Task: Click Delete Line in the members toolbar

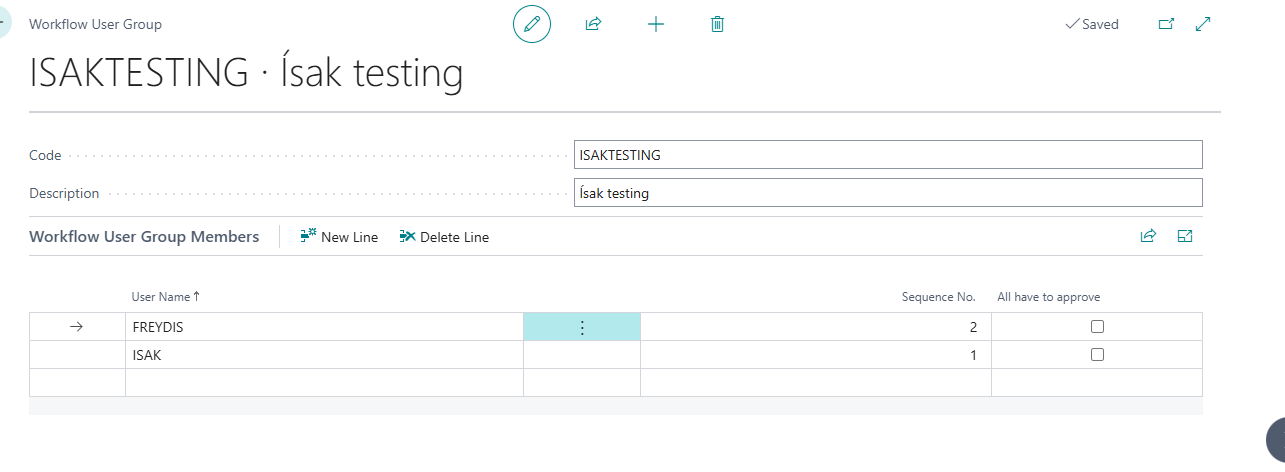Action: pos(444,237)
